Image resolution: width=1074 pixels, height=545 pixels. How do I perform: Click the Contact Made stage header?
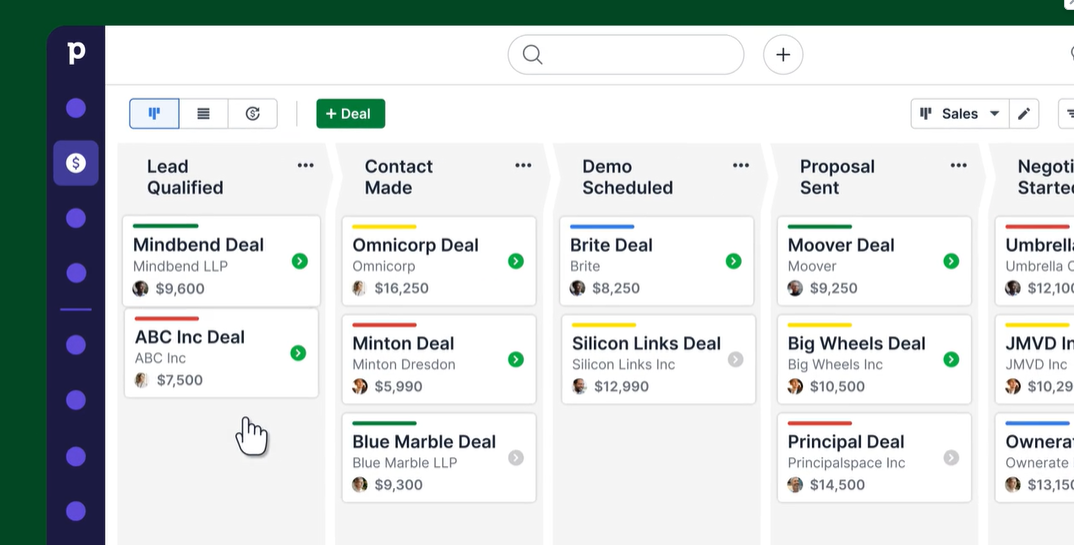[x=399, y=177]
